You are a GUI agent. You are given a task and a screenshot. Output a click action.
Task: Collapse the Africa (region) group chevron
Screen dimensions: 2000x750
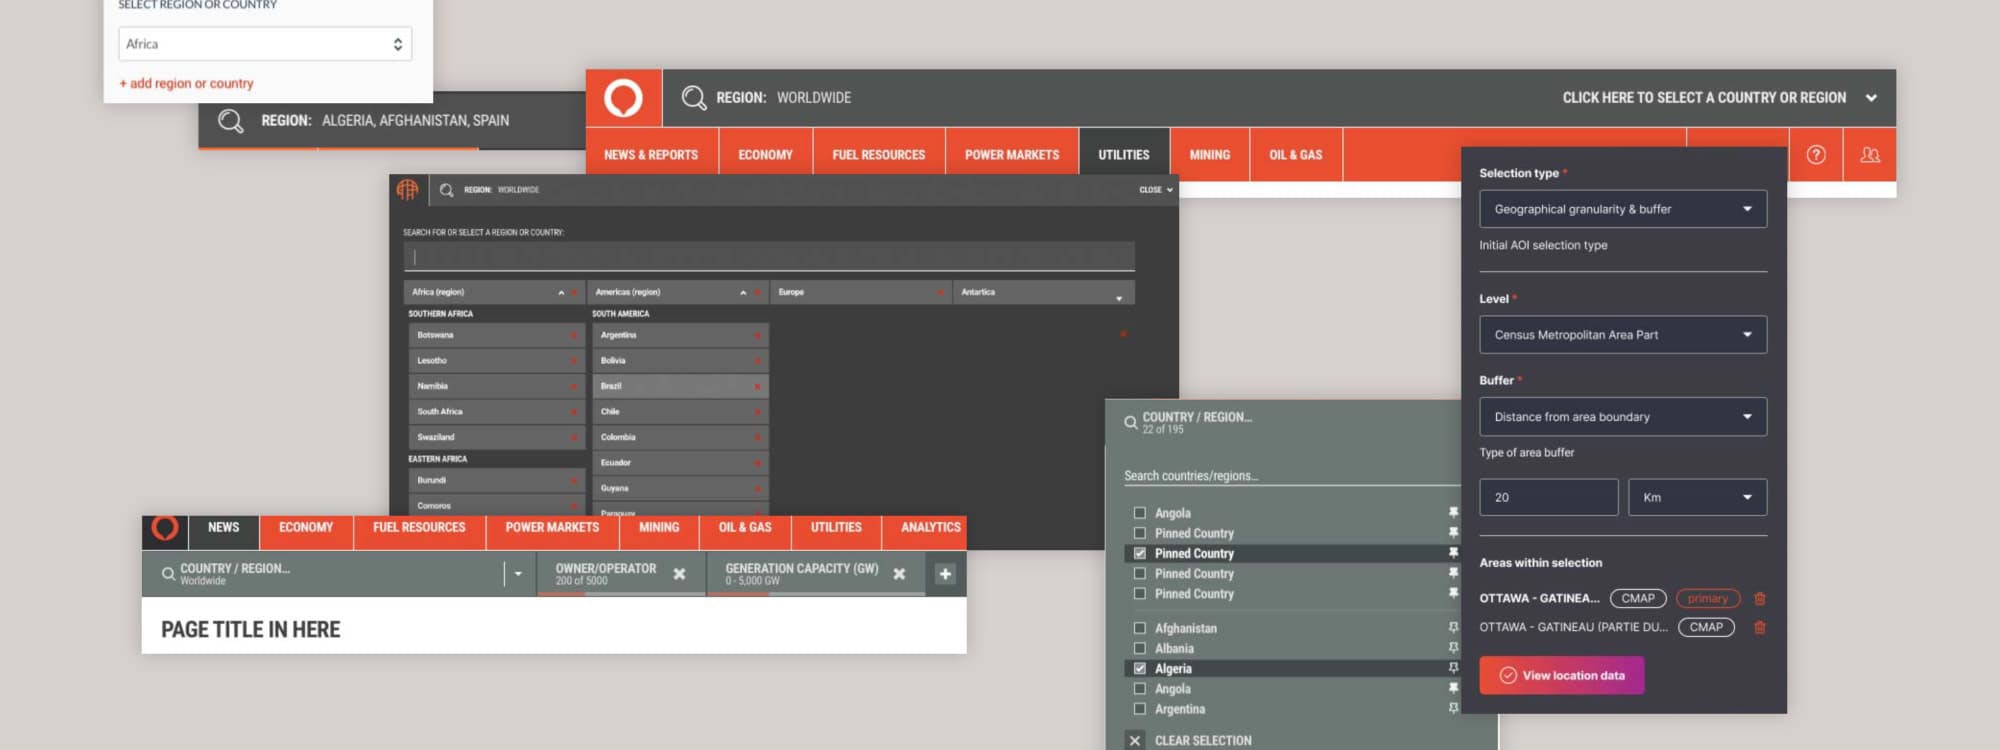click(561, 293)
